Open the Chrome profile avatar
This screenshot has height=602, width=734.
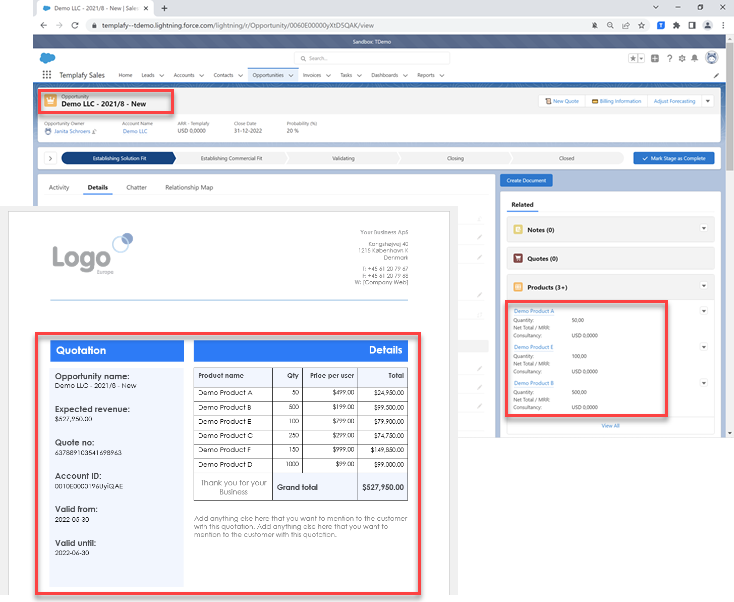[708, 25]
